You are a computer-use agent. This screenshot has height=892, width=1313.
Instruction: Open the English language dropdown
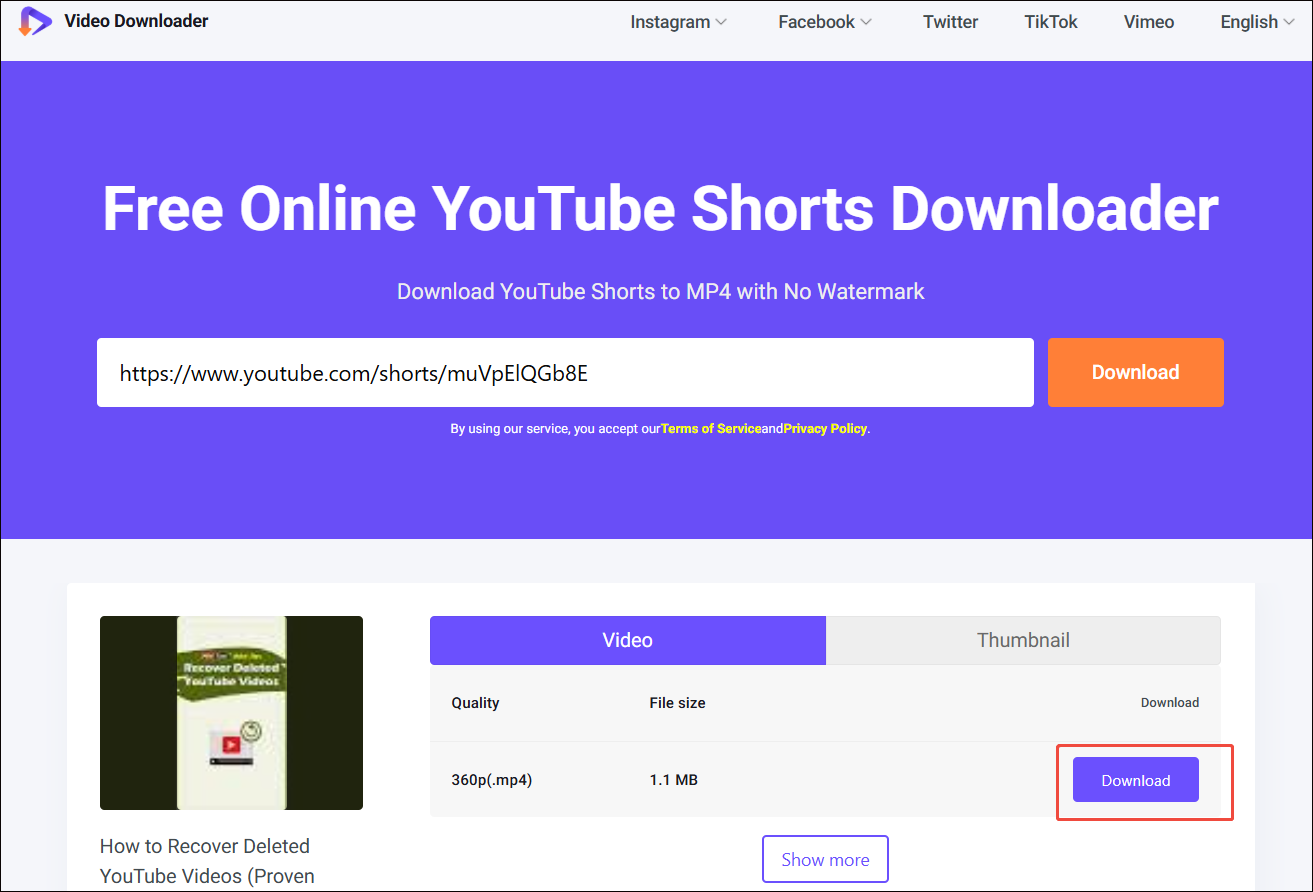[x=1256, y=22]
